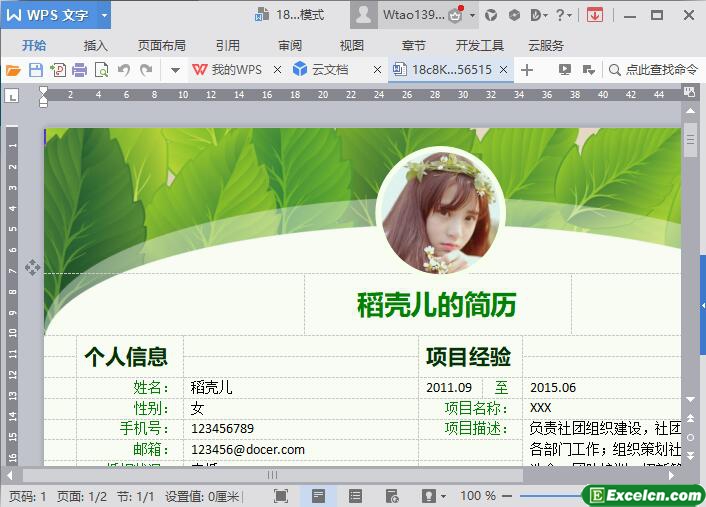Click the user avatar picture

pyautogui.click(x=363, y=15)
